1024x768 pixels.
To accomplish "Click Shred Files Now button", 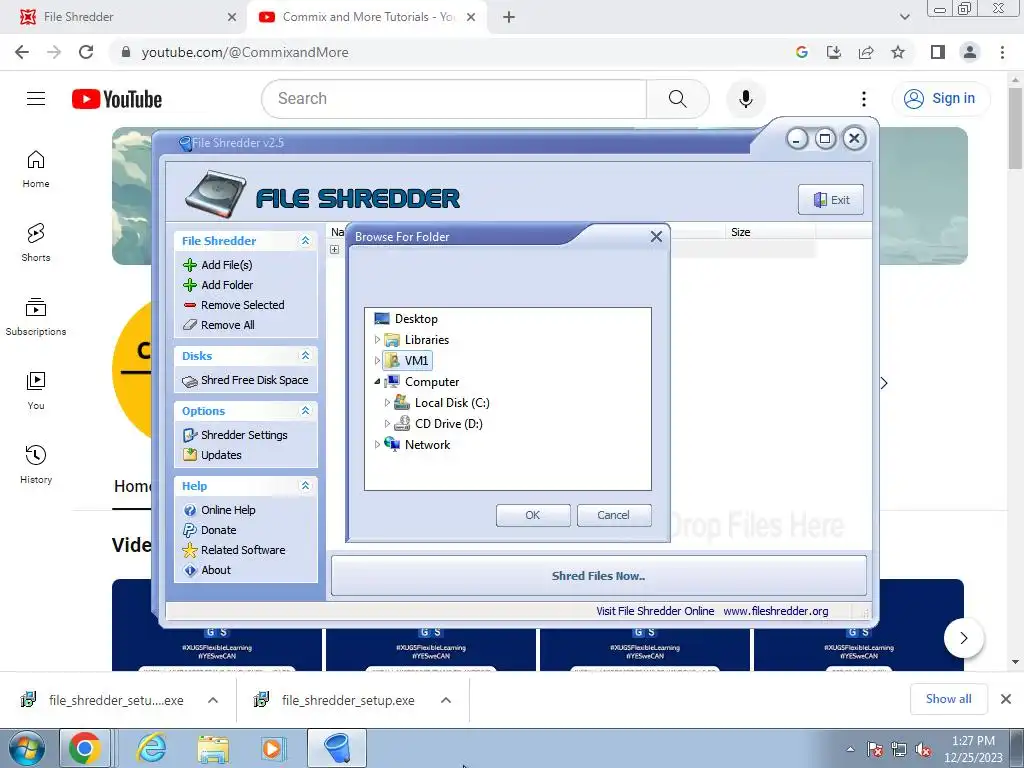I will [x=599, y=576].
